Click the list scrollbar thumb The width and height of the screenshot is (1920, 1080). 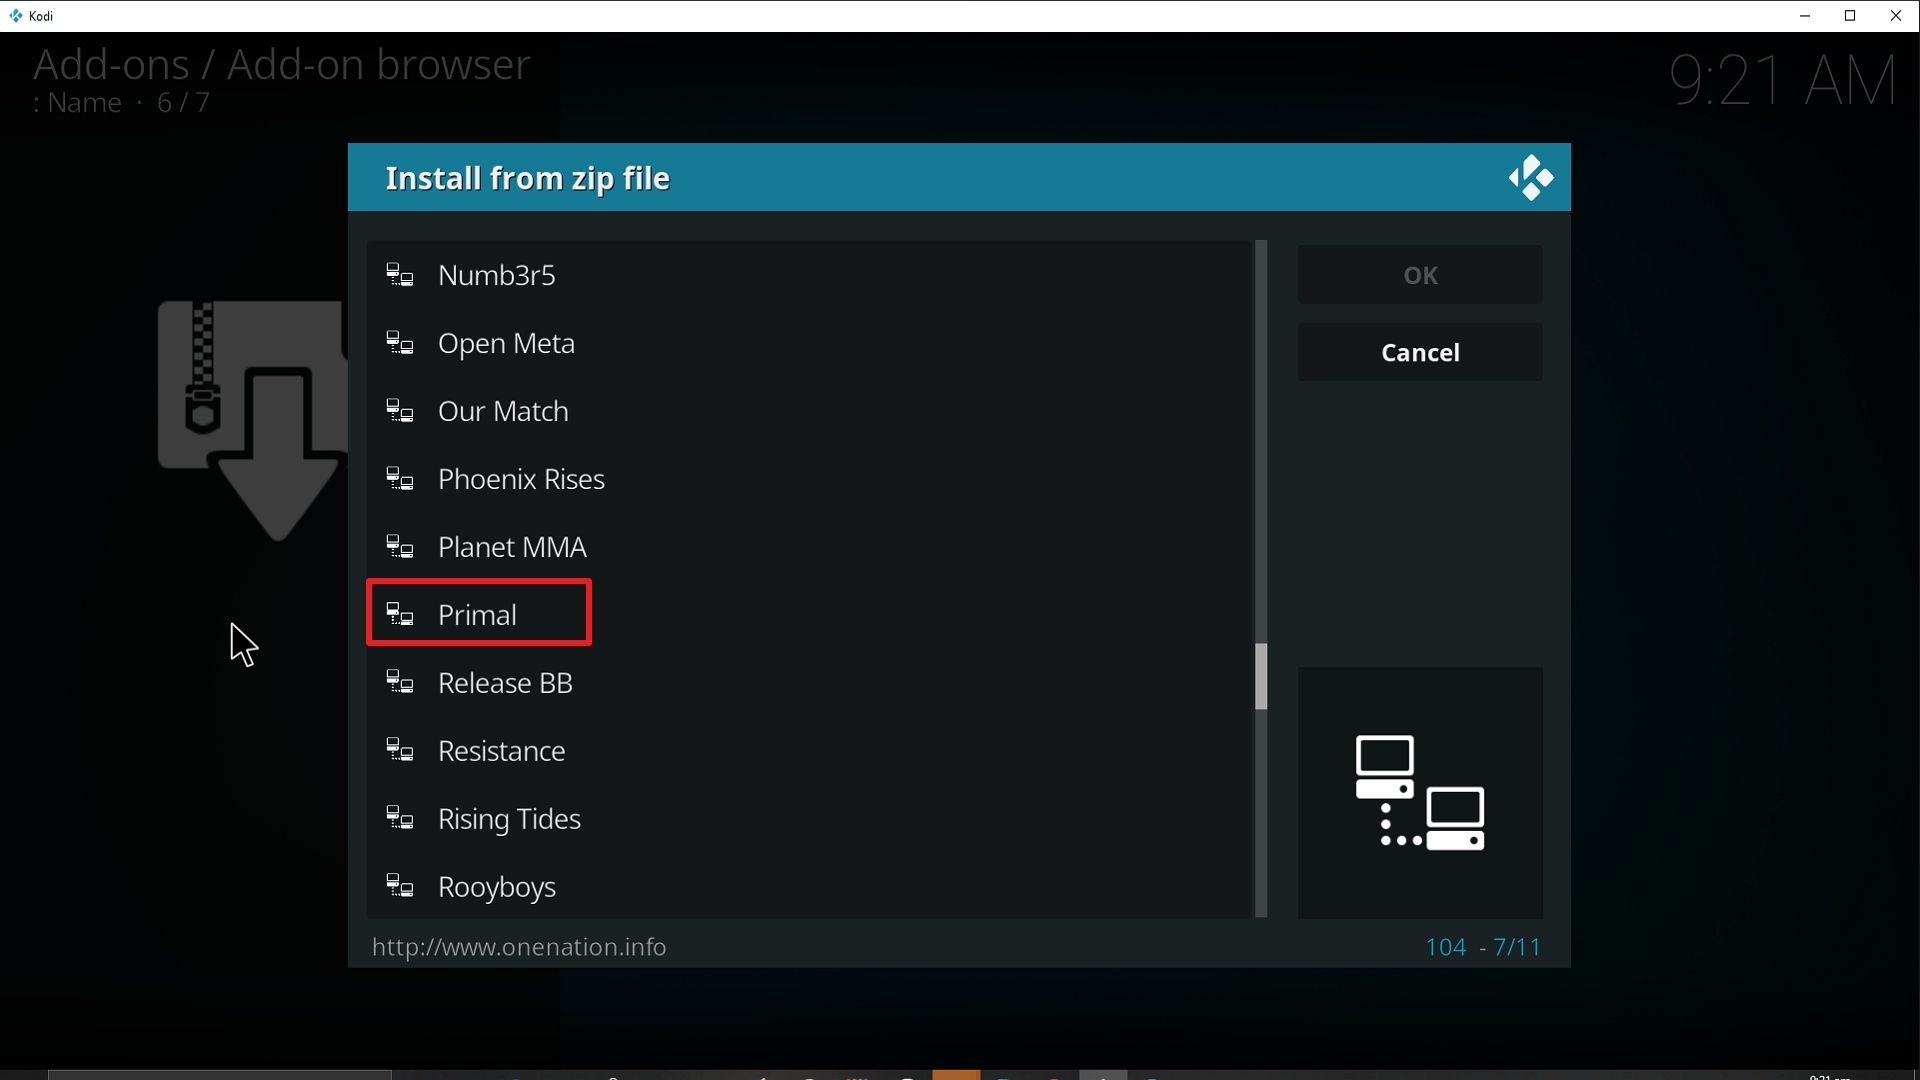[x=1261, y=677]
